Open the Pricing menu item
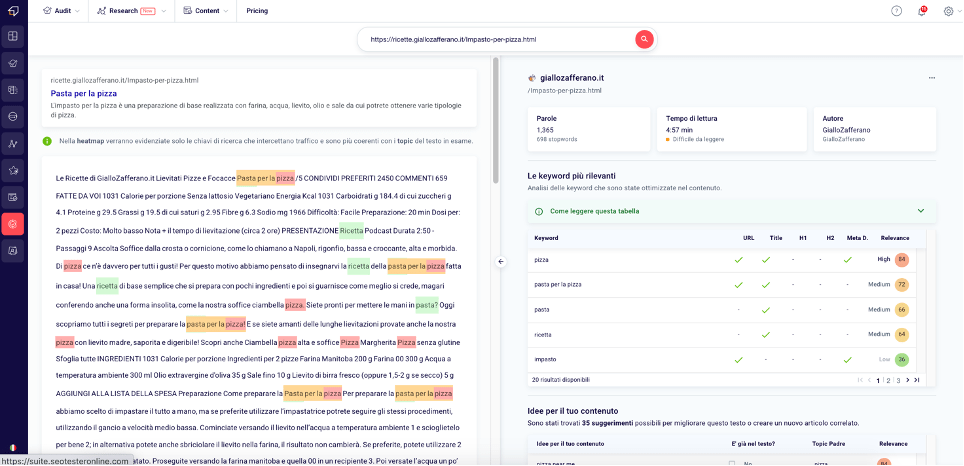The image size is (964, 466). (x=257, y=11)
